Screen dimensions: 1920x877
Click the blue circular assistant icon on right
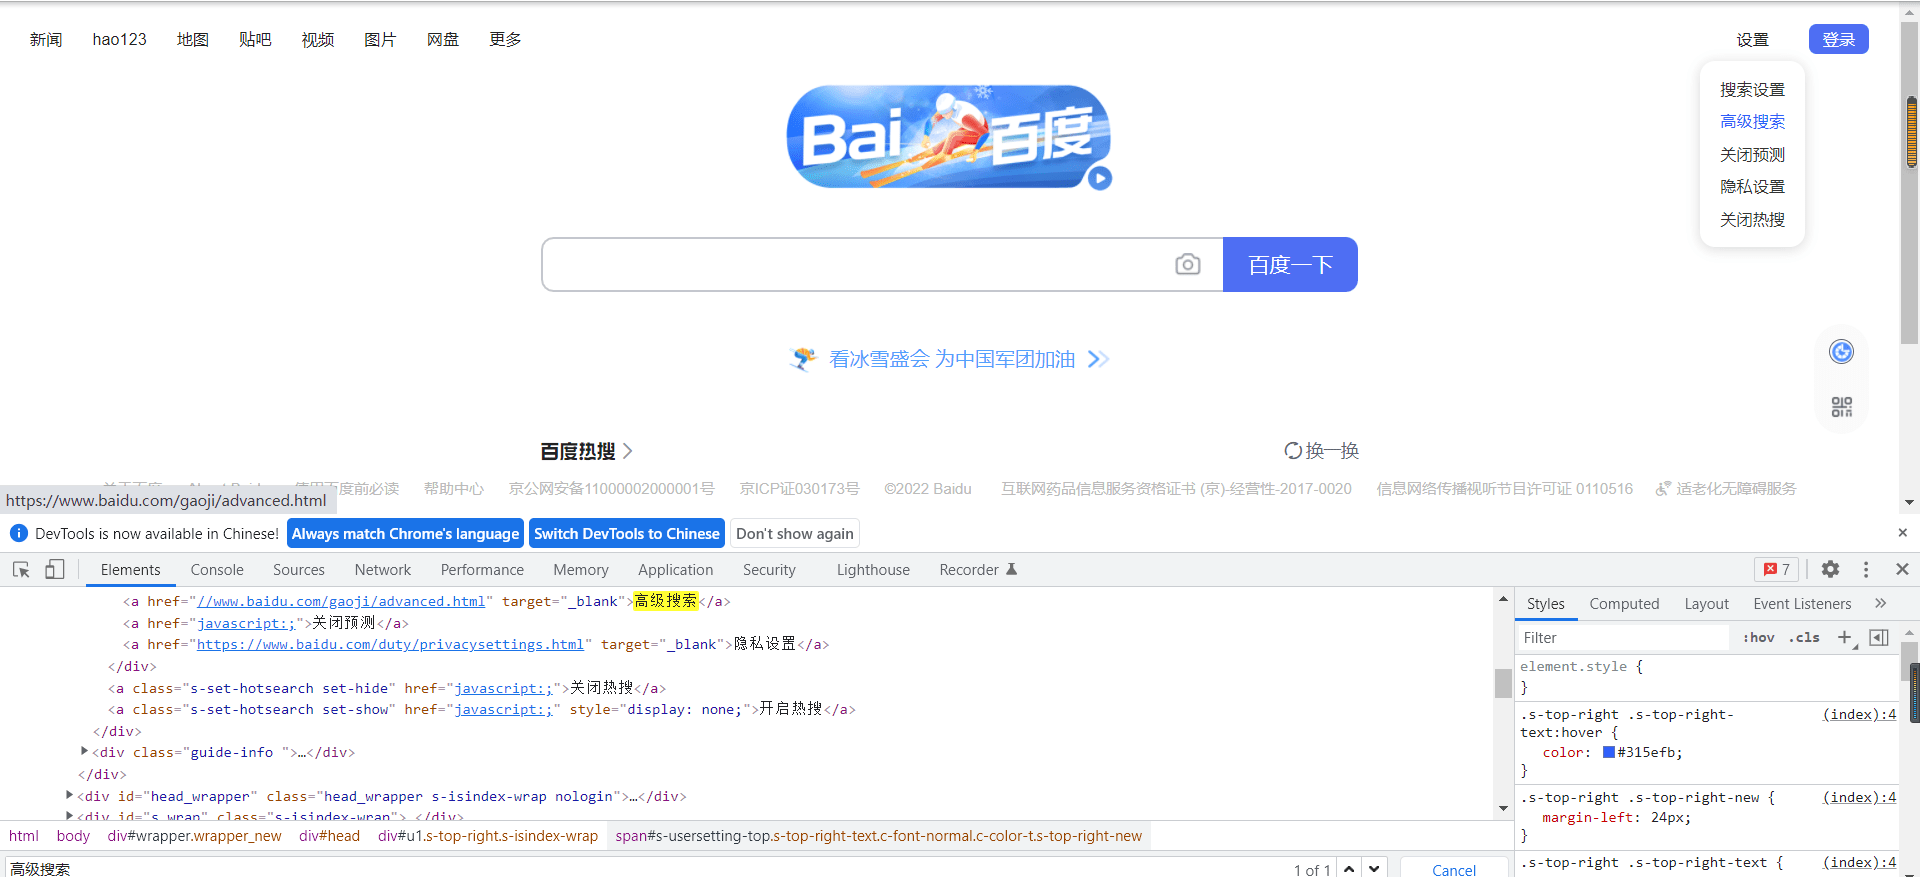tap(1841, 352)
